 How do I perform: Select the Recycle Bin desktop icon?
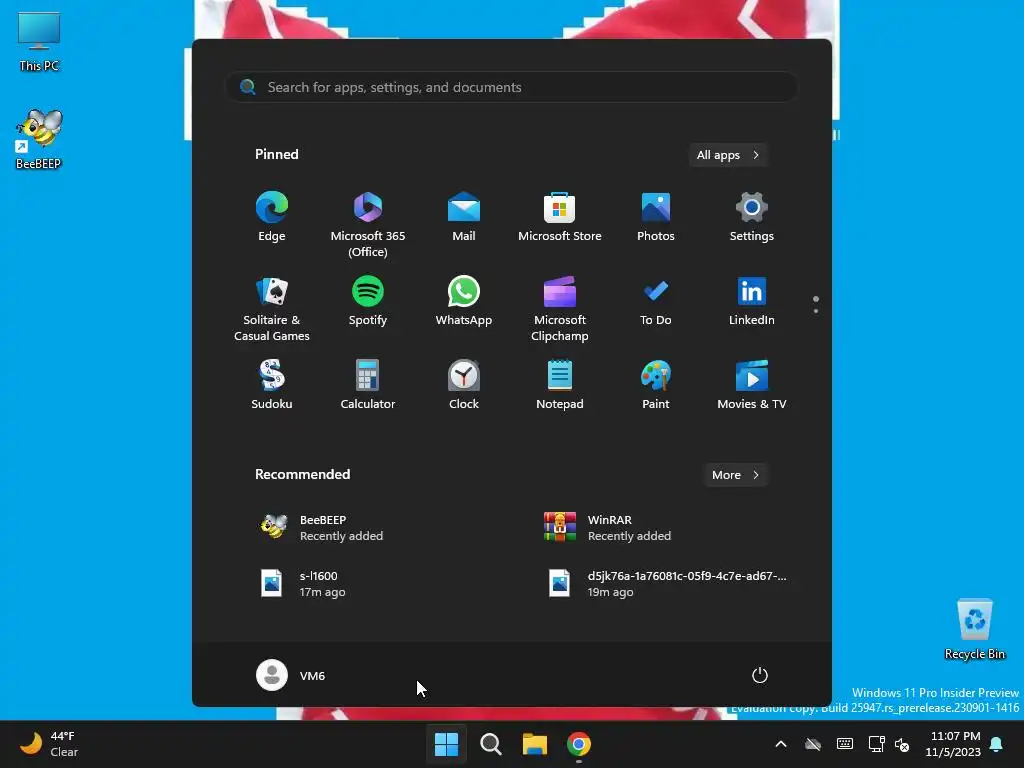(975, 629)
